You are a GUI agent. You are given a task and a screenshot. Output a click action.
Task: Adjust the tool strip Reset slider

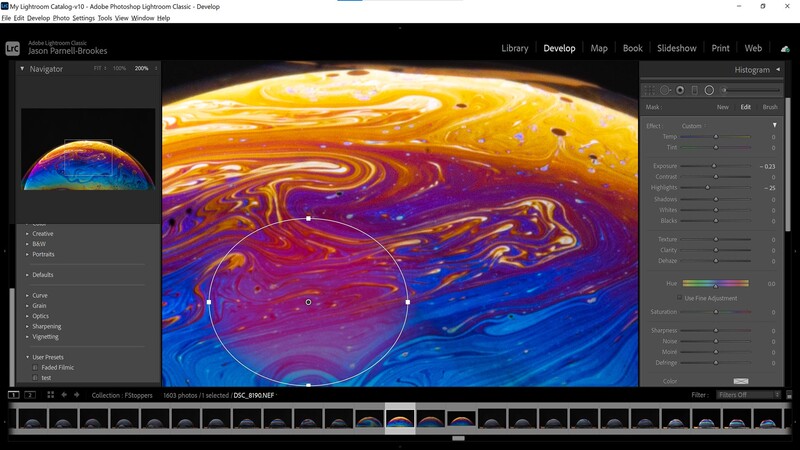coord(753,90)
